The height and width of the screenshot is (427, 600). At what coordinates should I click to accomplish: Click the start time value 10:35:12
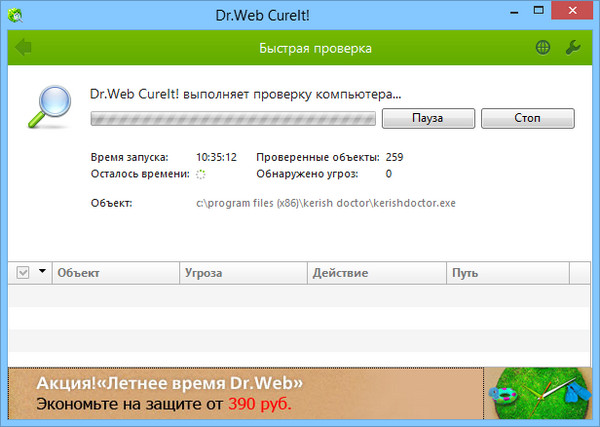216,157
